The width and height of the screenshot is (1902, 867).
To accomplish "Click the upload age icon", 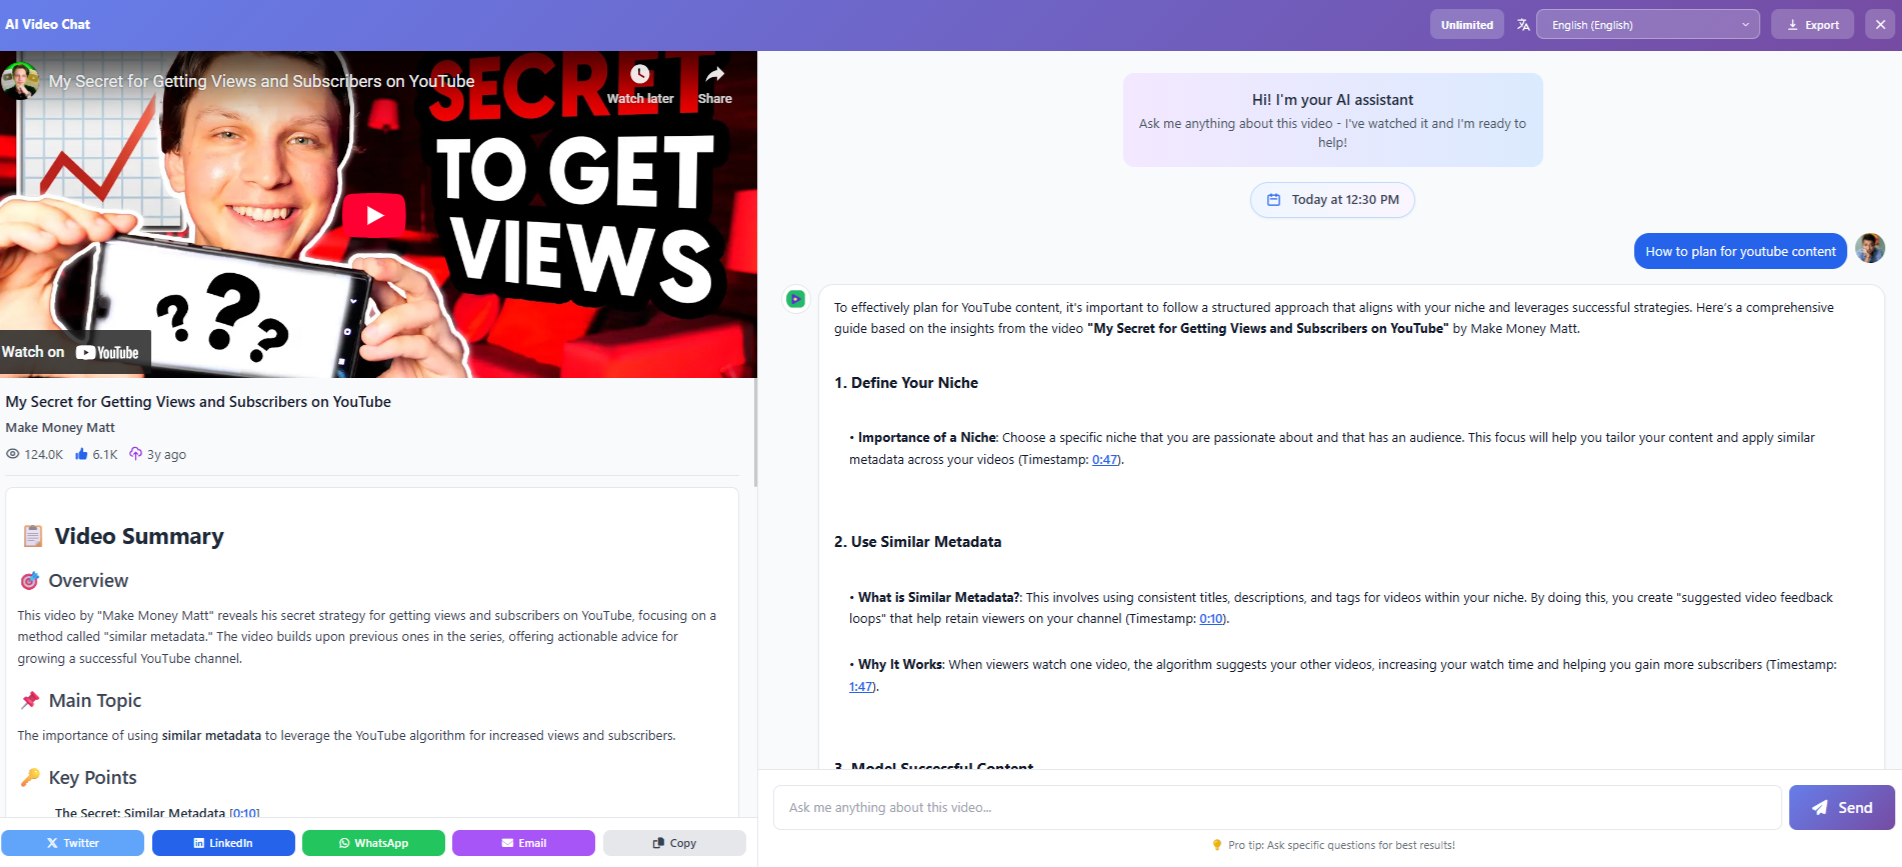I will coord(136,454).
